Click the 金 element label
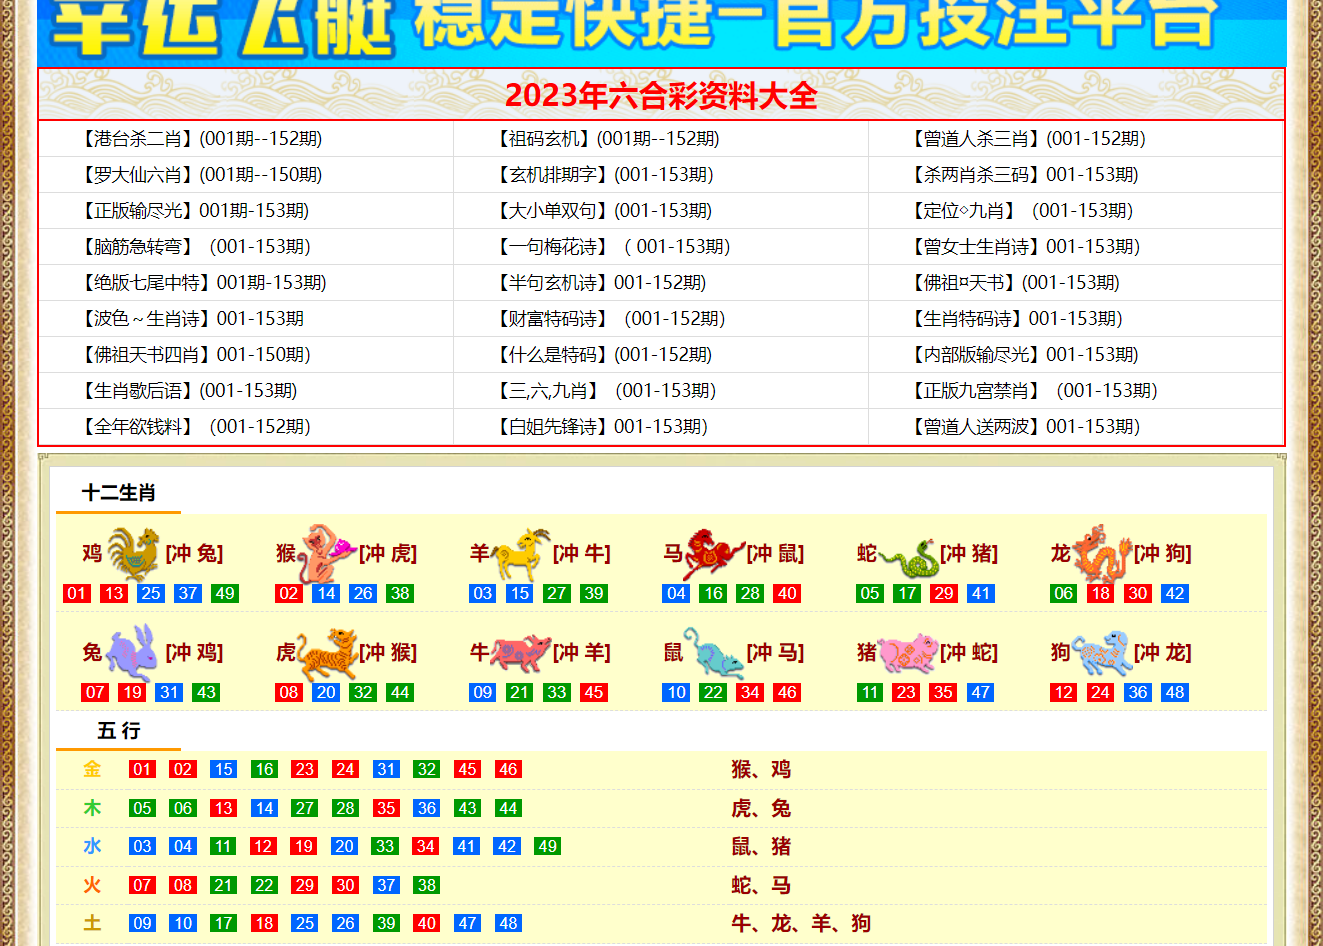Screen dimensions: 1323x946 [92, 769]
